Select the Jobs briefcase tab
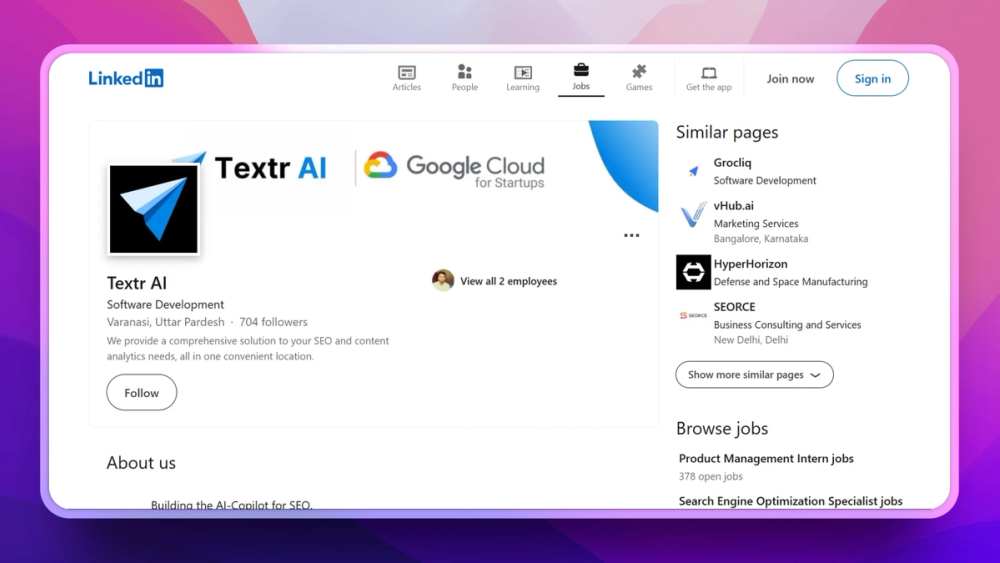The width and height of the screenshot is (1000, 563). [581, 77]
